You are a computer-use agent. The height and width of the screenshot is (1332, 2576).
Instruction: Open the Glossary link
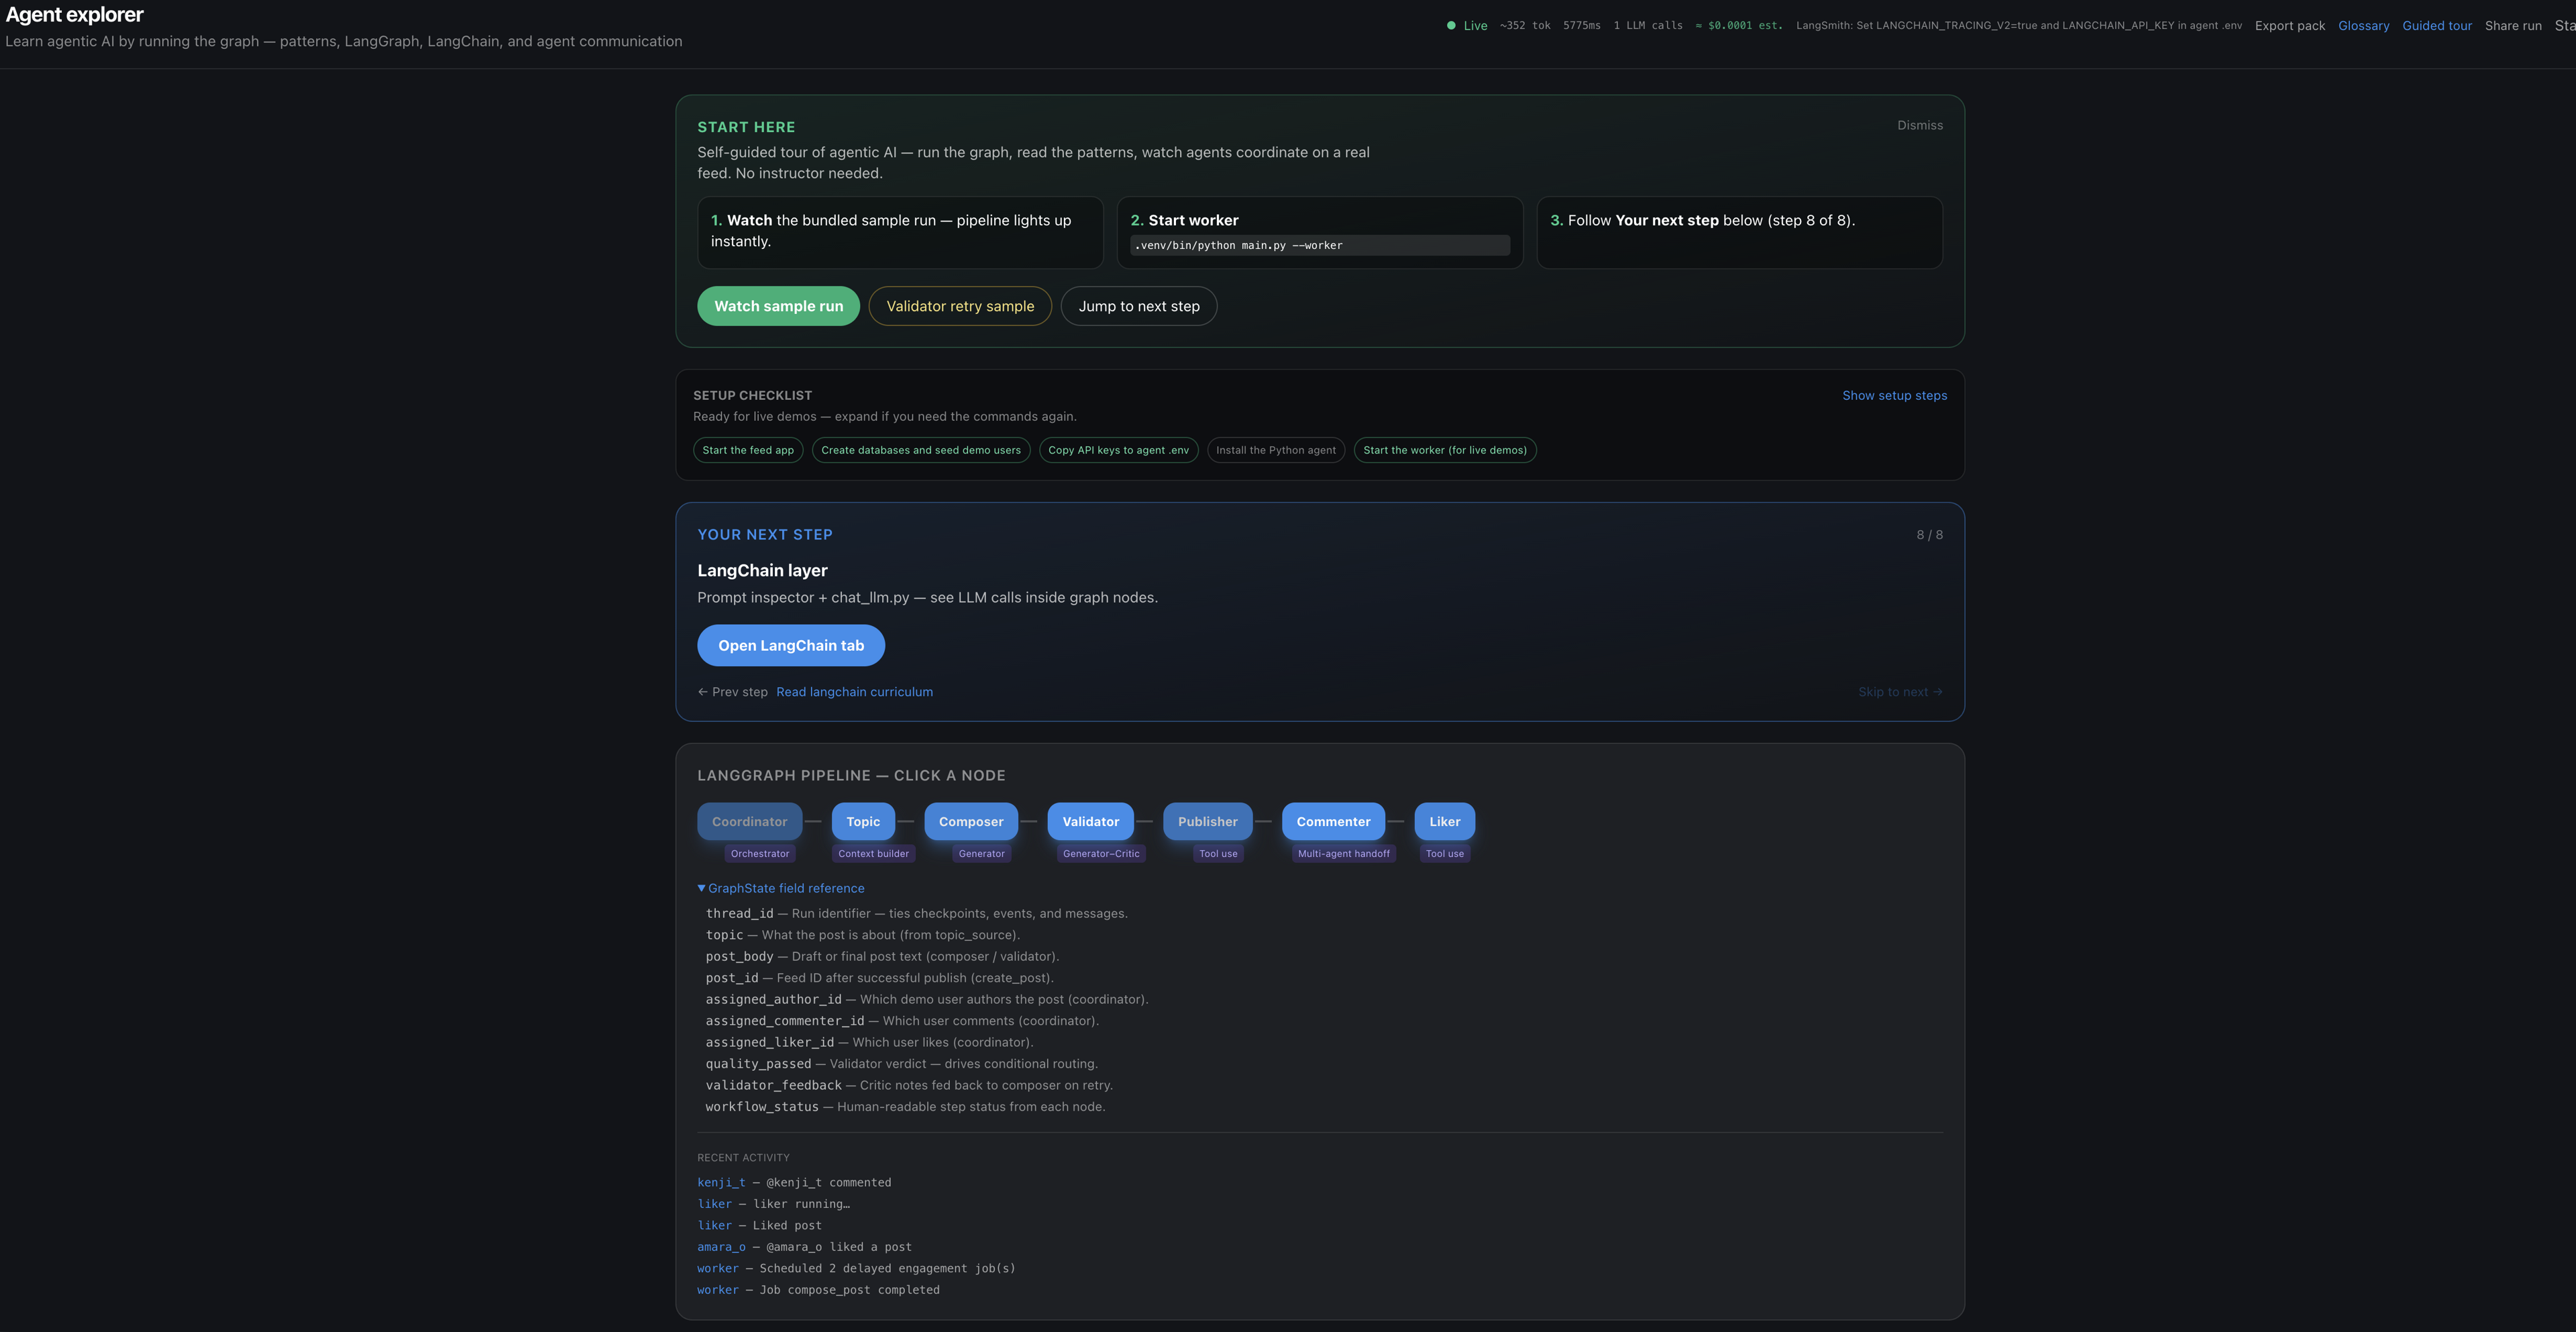click(2363, 26)
